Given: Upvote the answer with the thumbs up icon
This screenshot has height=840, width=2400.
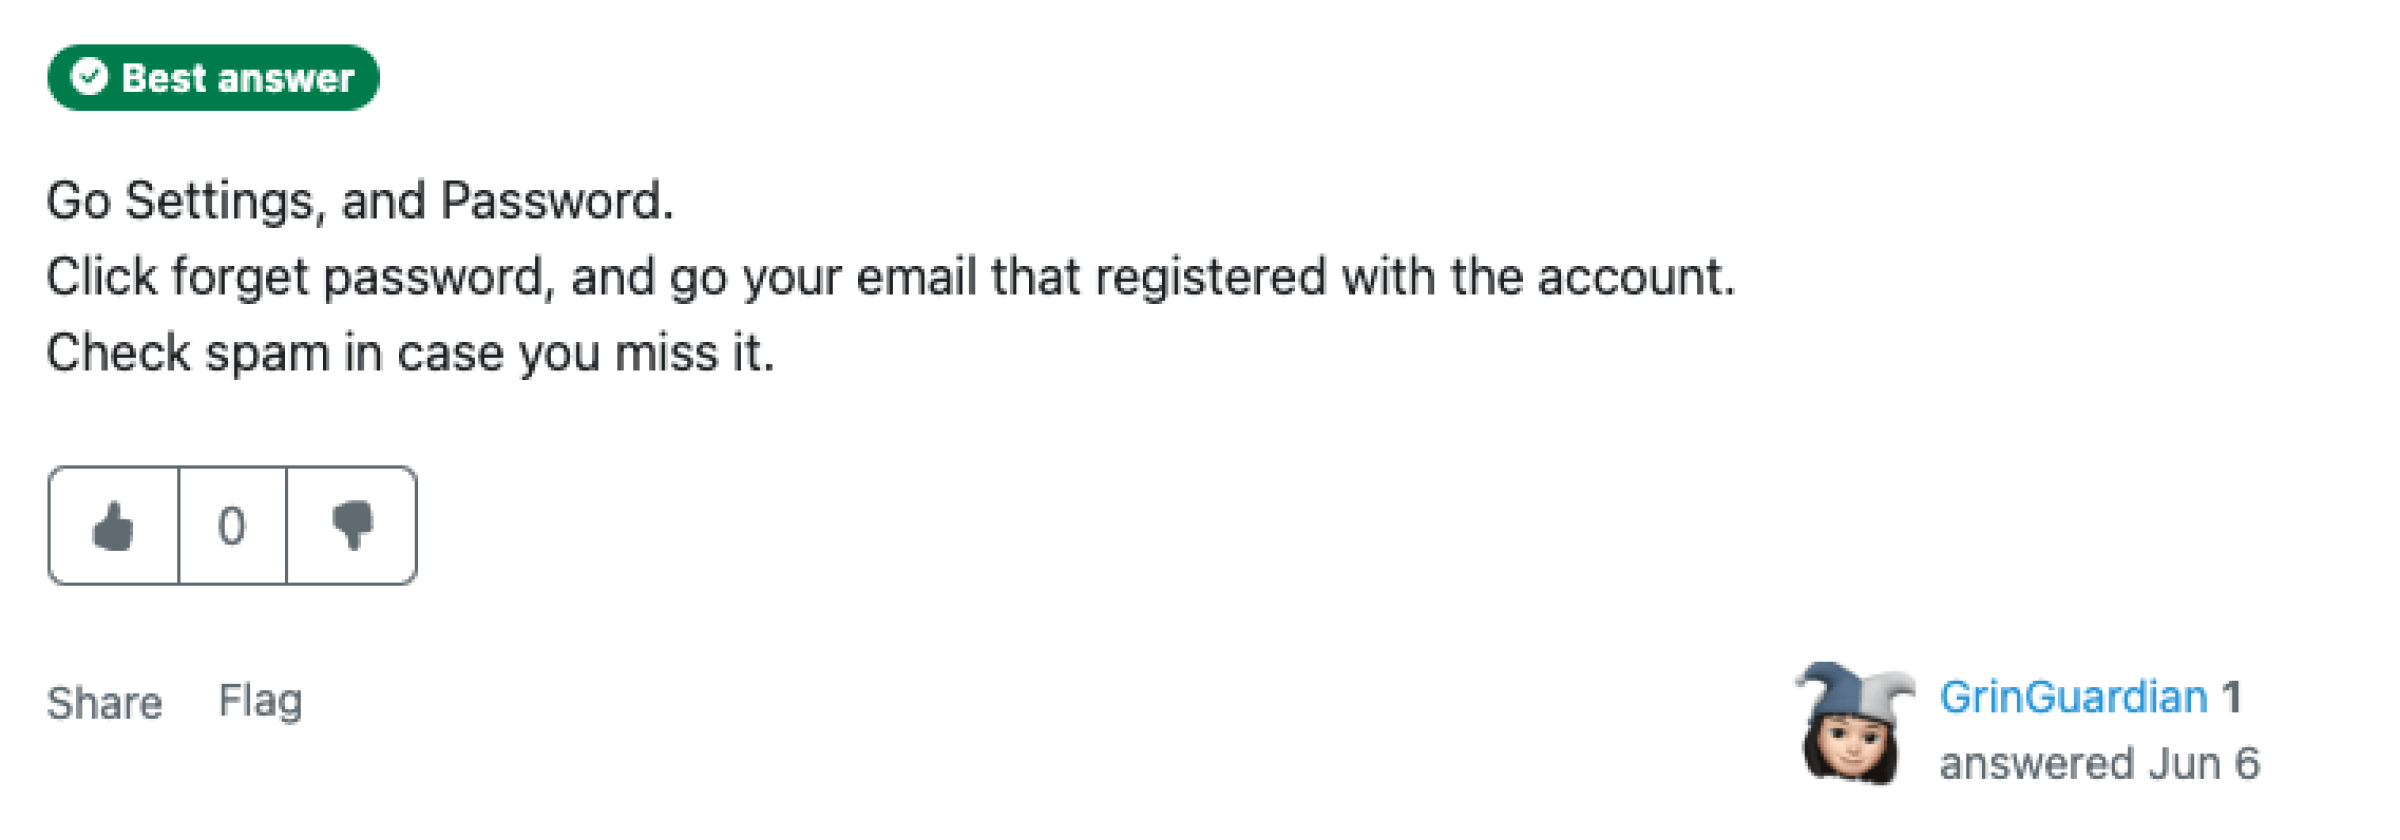Looking at the screenshot, I should click(113, 526).
